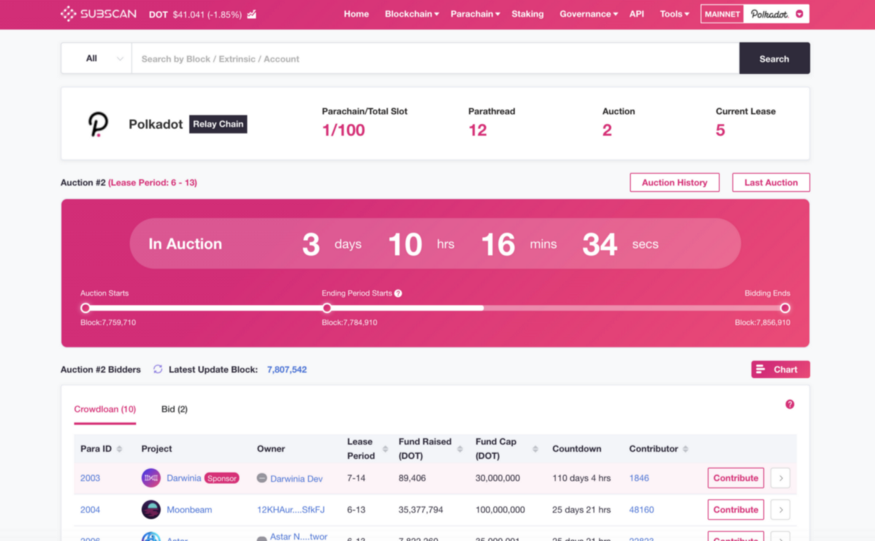Open Darwinia contributor count 1846
The width and height of the screenshot is (875, 541).
639,478
